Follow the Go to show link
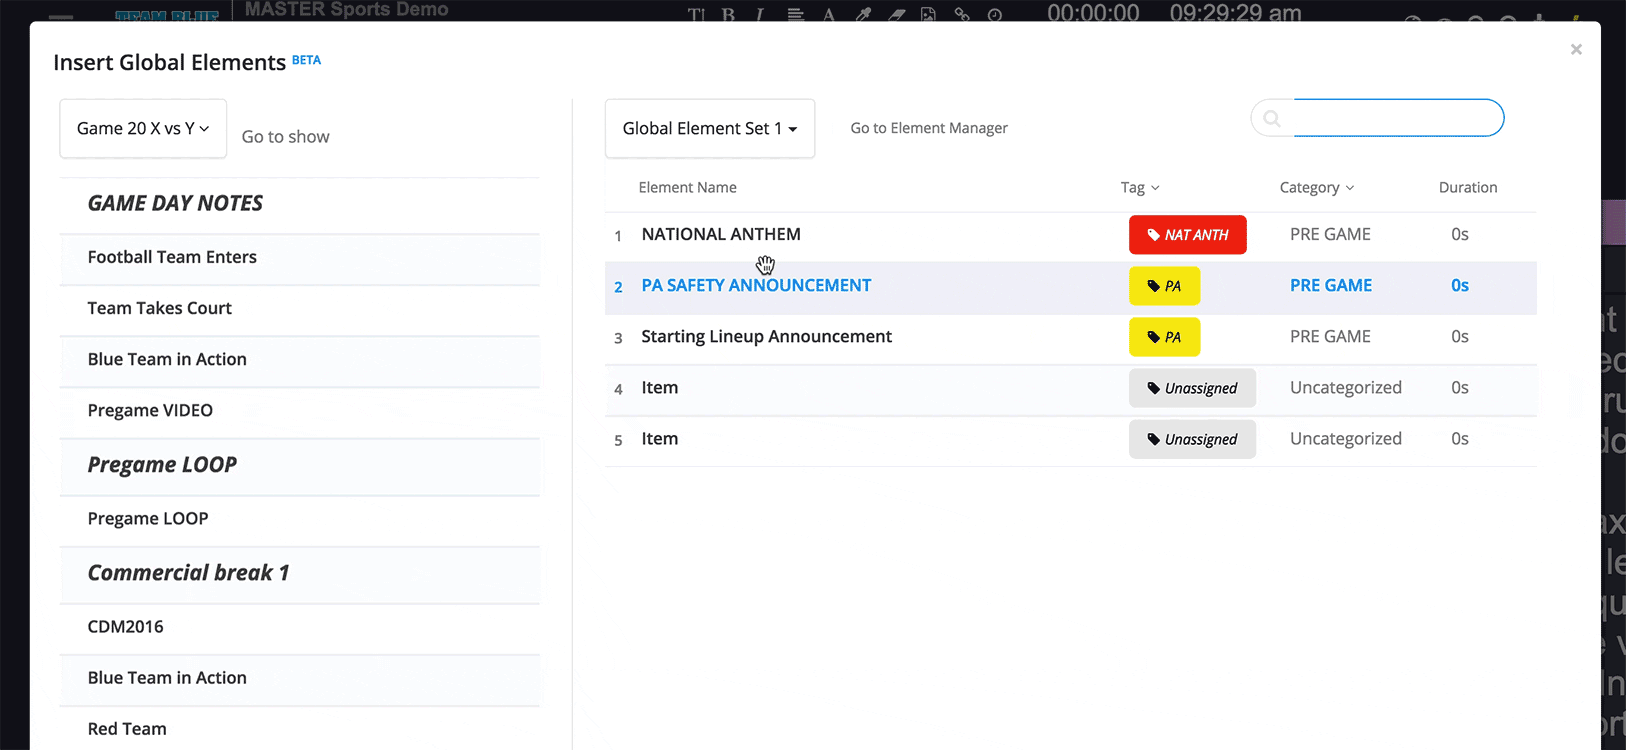Image resolution: width=1626 pixels, height=750 pixels. pyautogui.click(x=285, y=137)
